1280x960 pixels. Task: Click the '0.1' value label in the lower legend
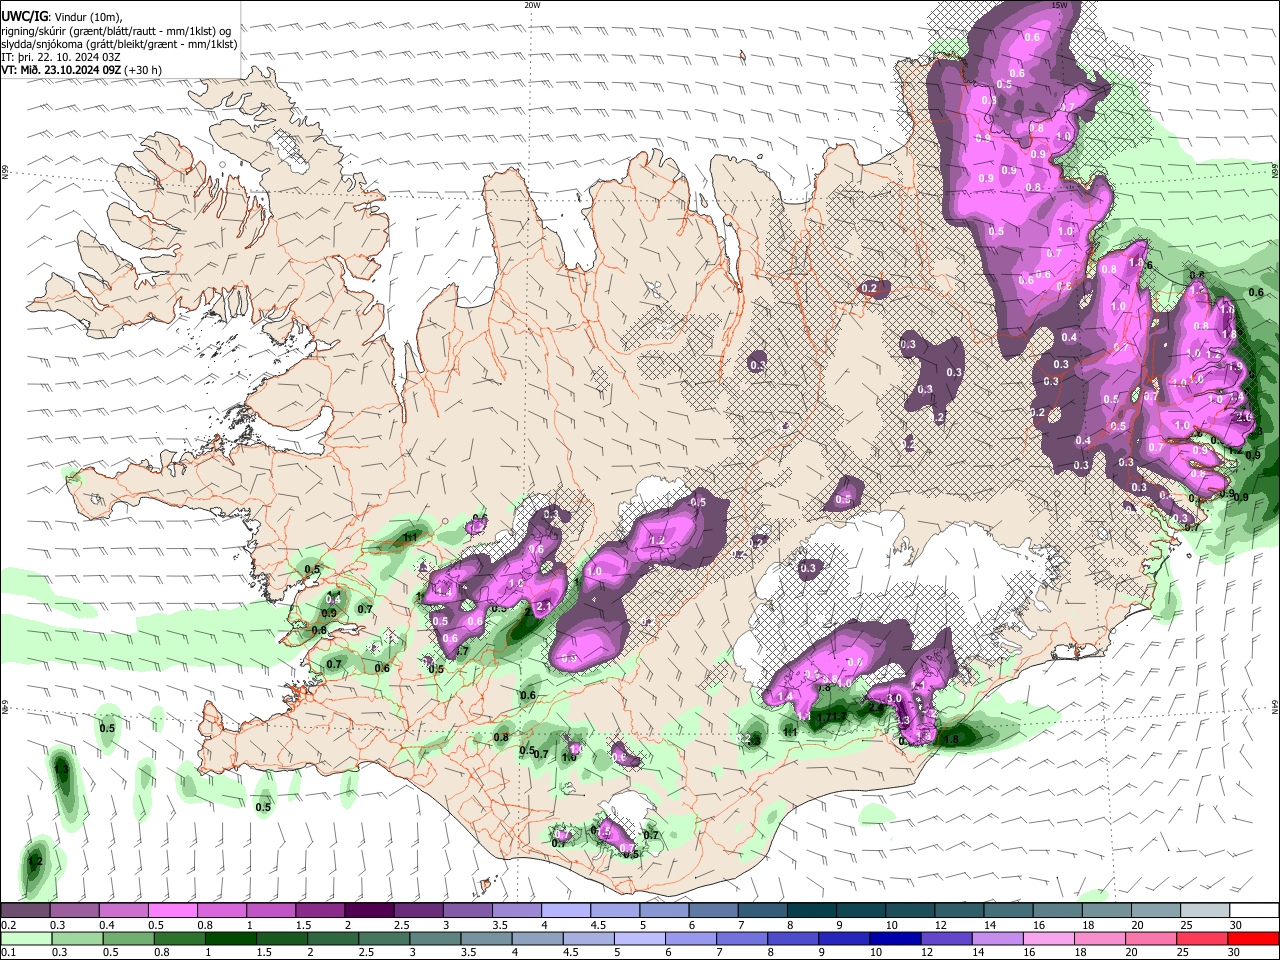pos(8,953)
